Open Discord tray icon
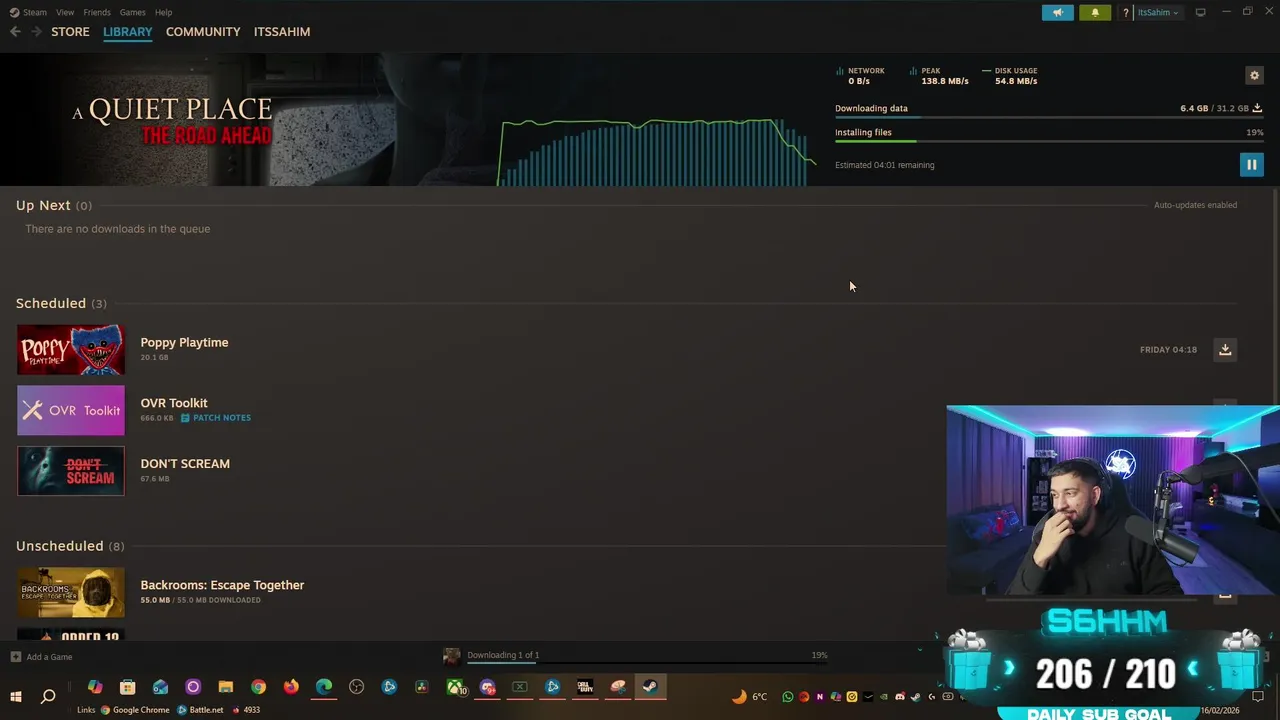The width and height of the screenshot is (1280, 720). click(900, 697)
